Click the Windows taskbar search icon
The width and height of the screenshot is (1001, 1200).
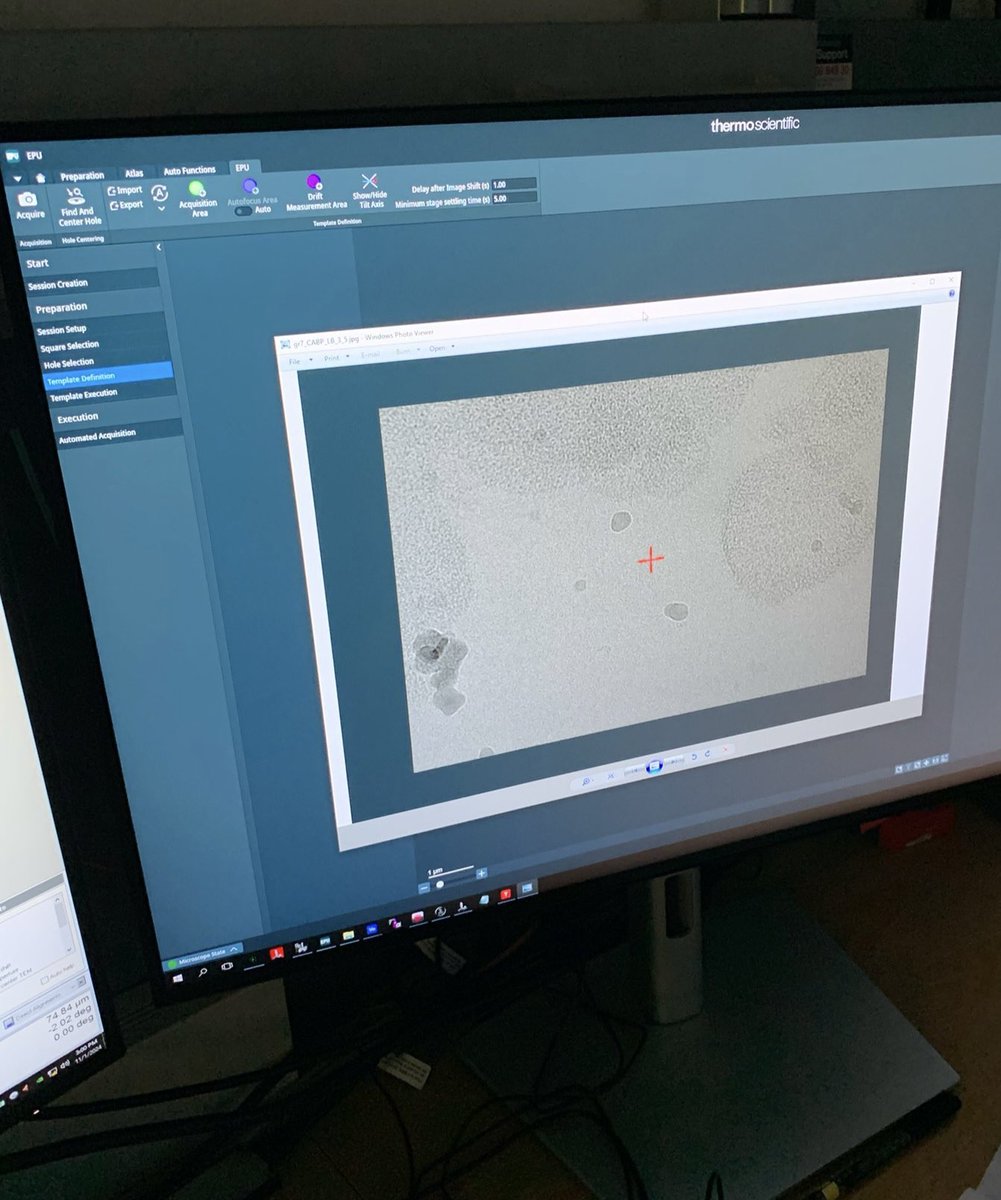[x=202, y=972]
